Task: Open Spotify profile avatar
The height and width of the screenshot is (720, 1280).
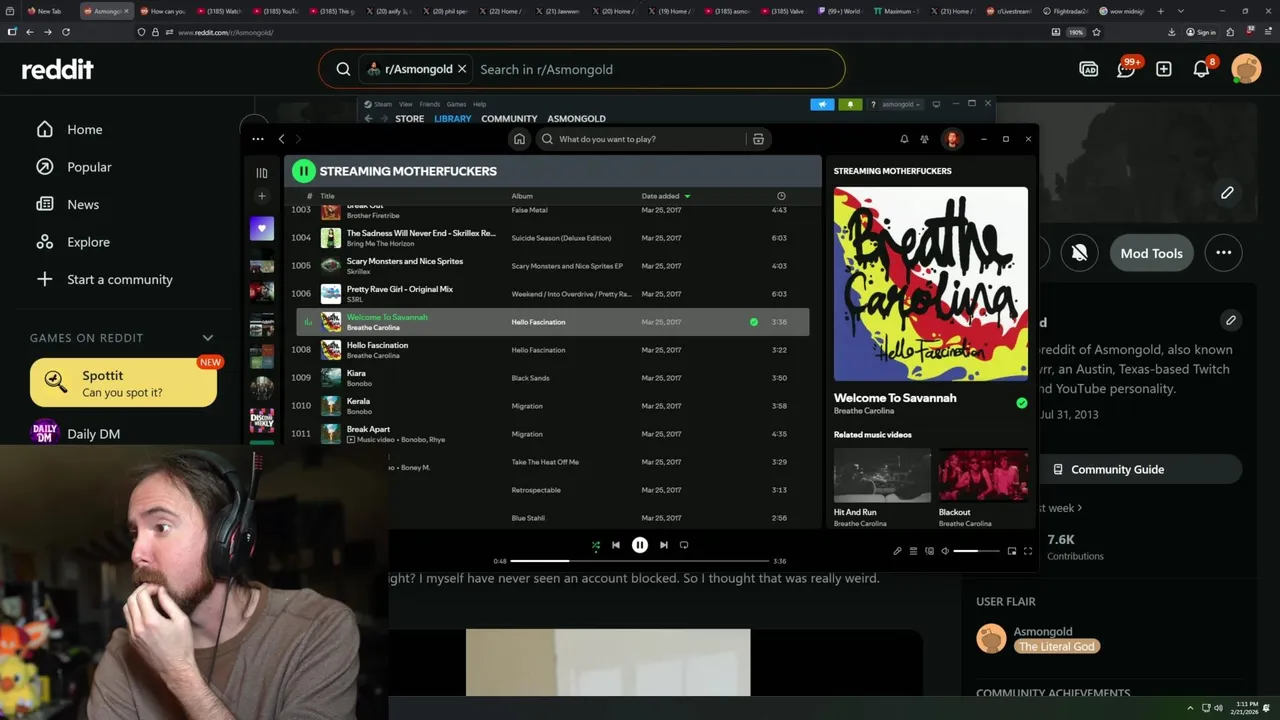Action: (952, 139)
